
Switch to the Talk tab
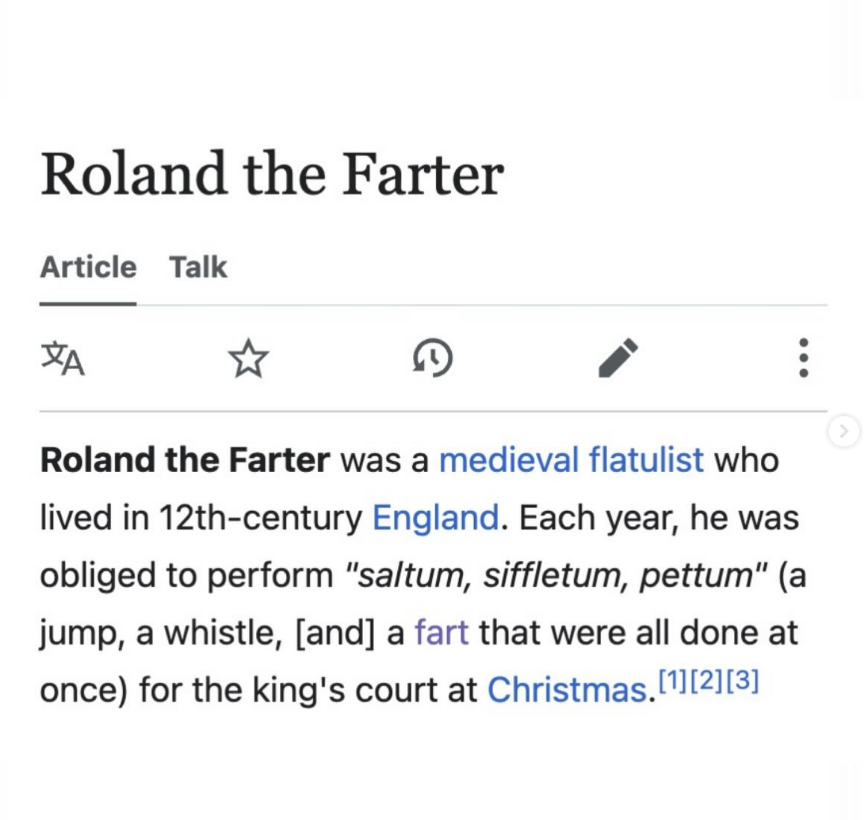coord(197,267)
